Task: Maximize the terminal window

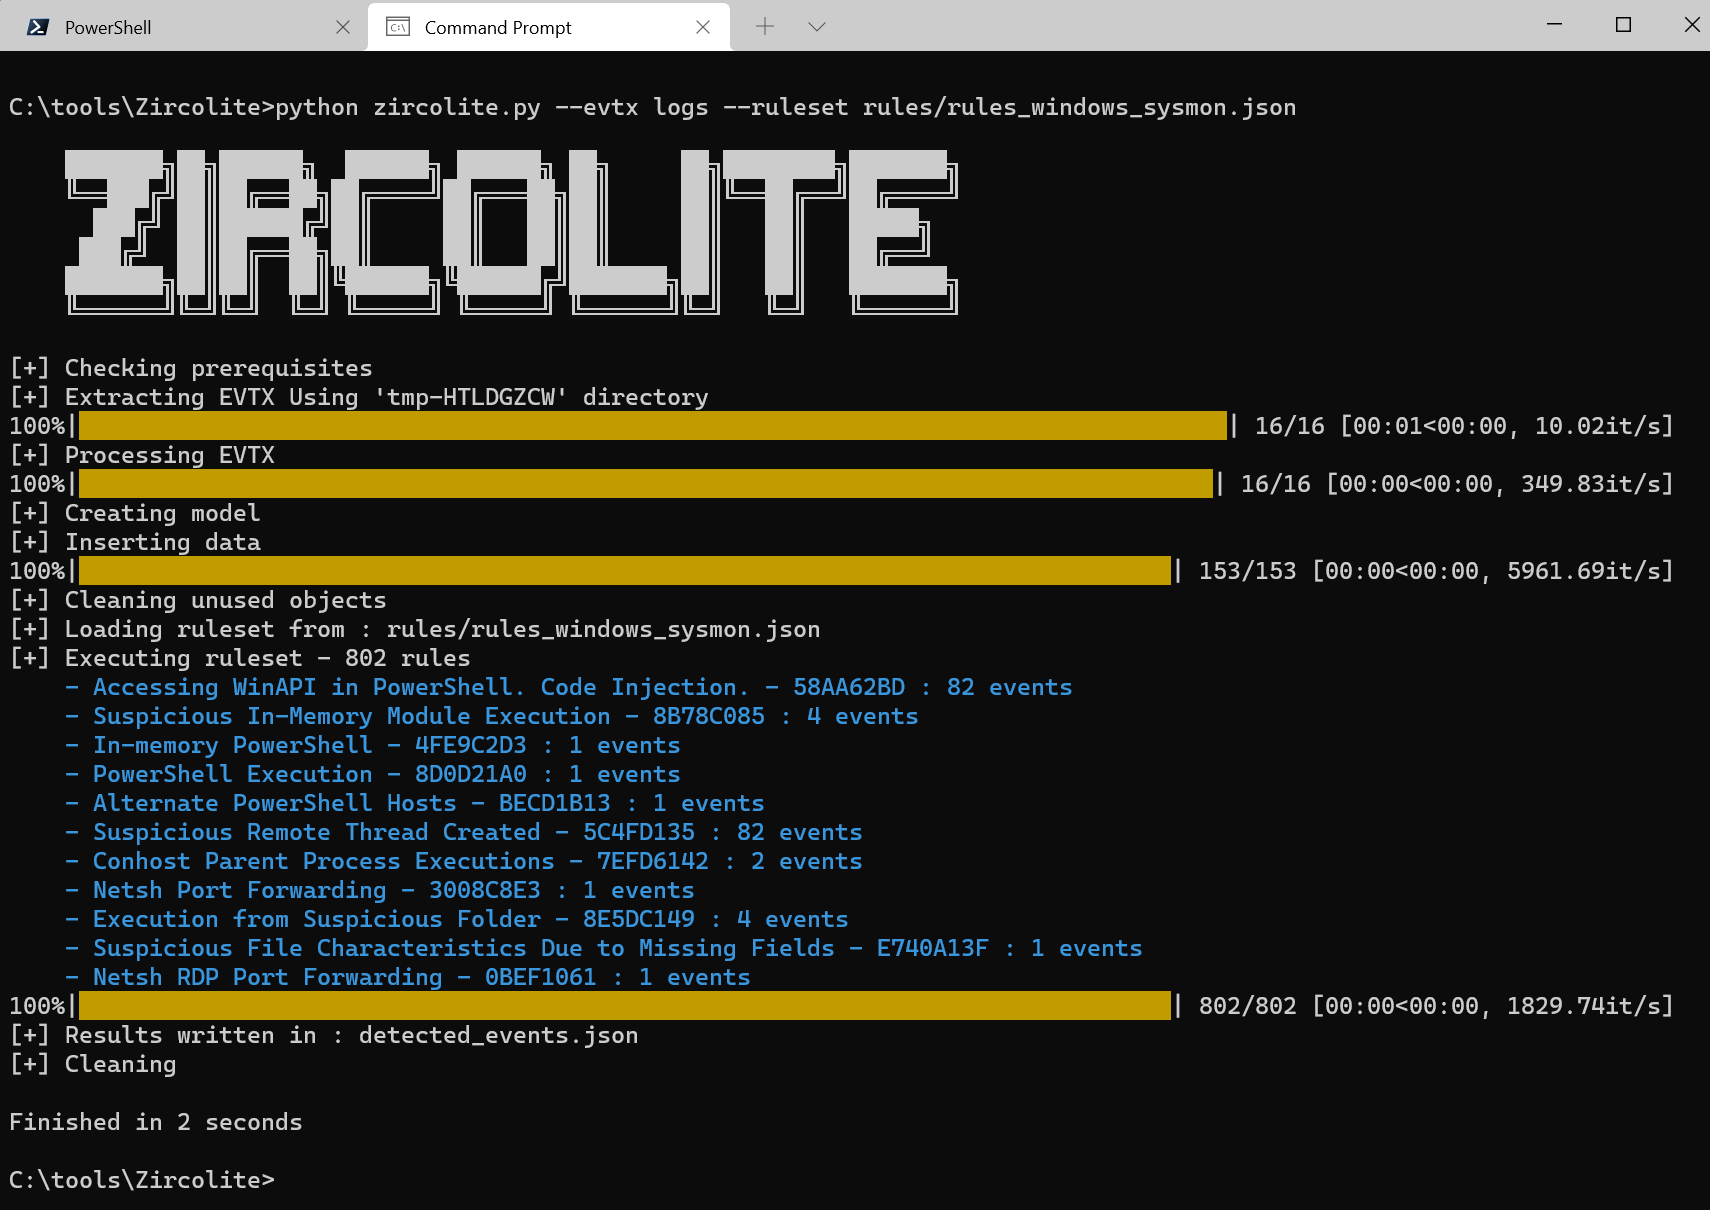Action: [1623, 25]
